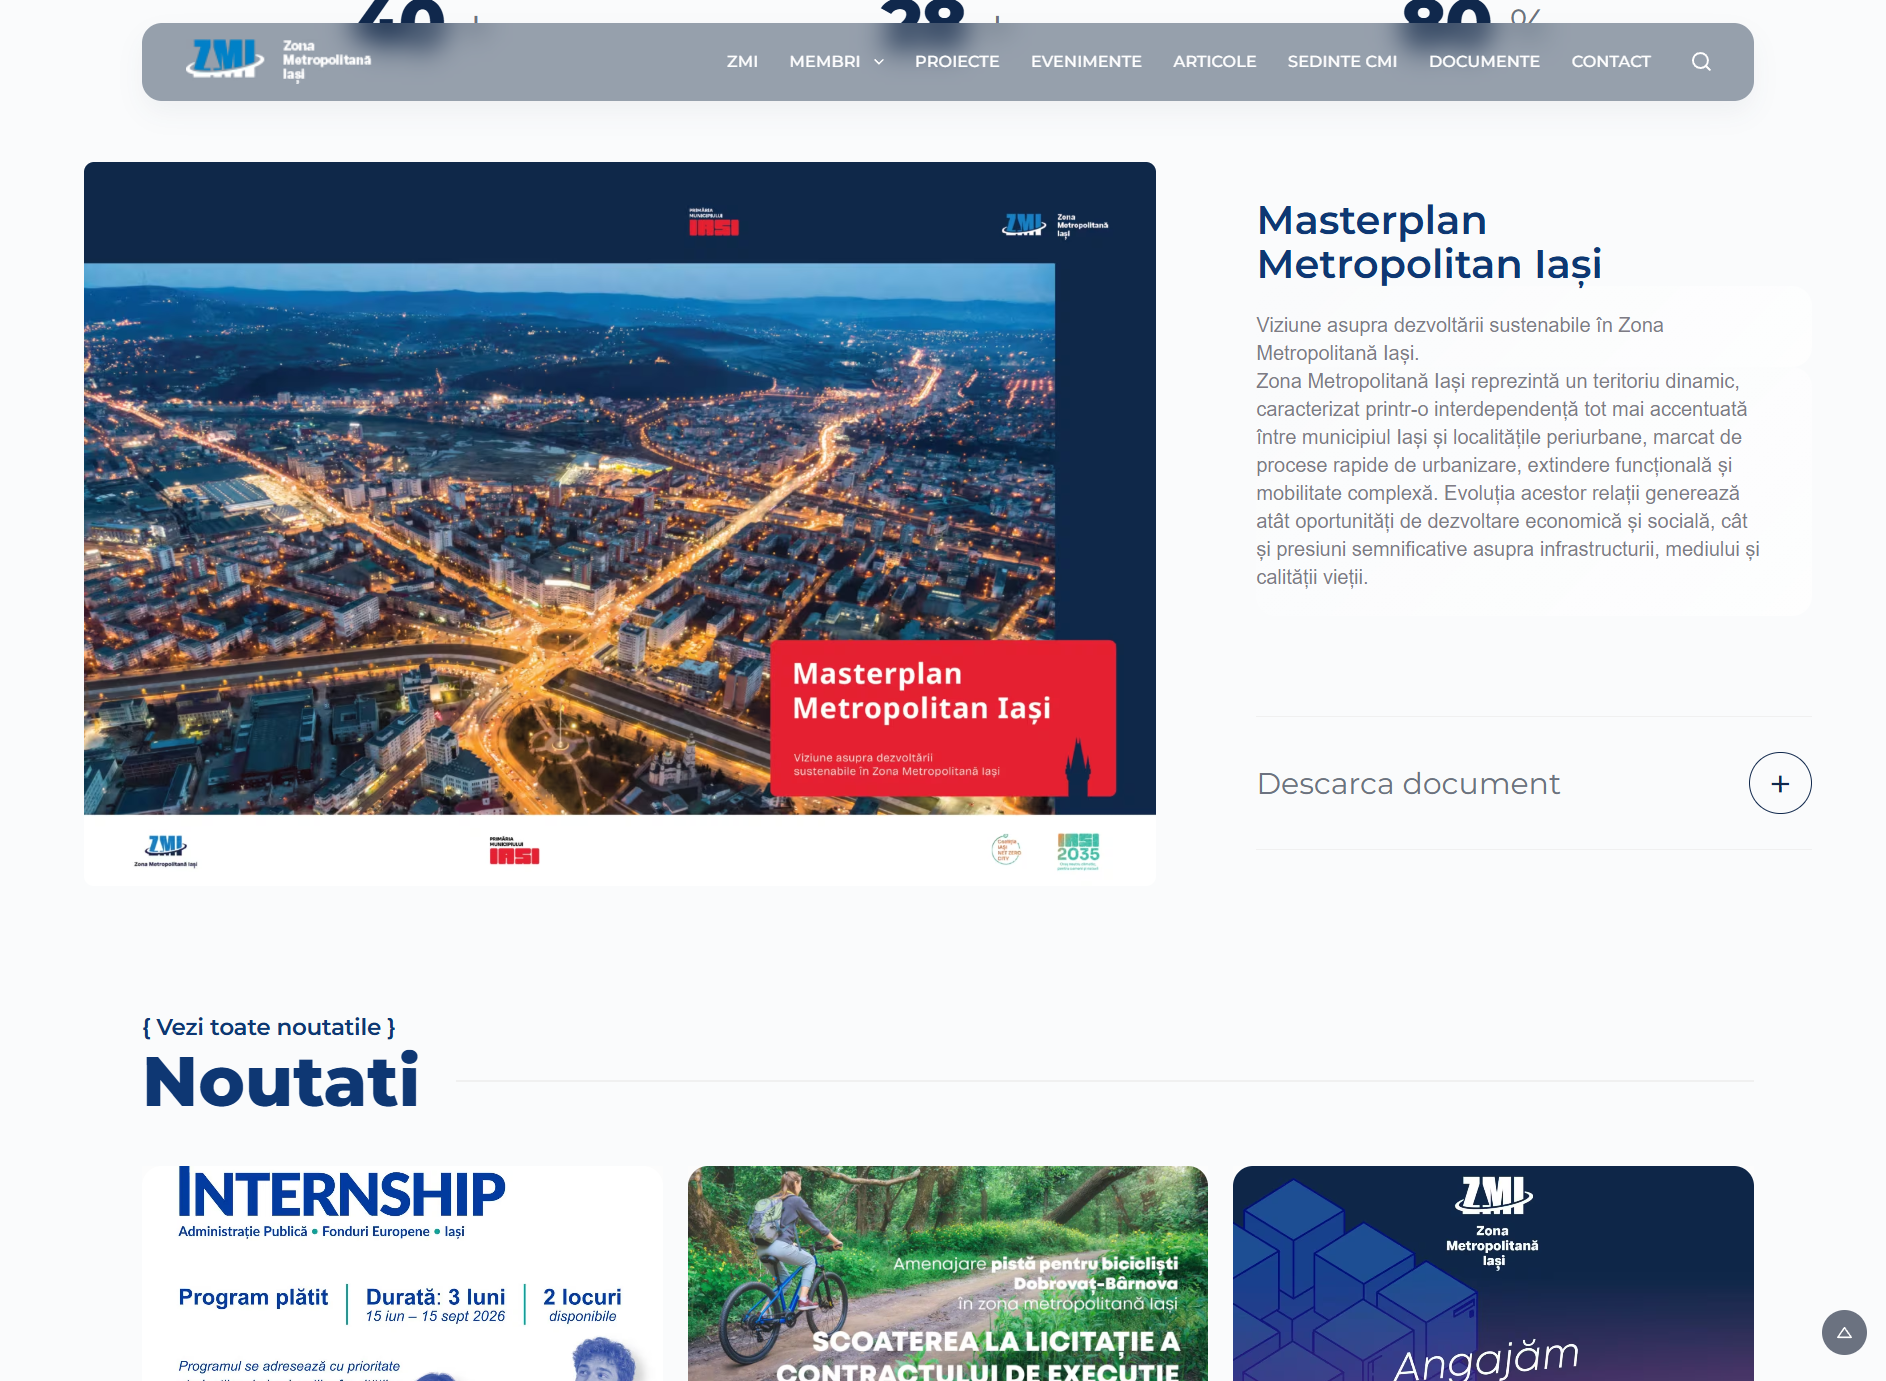Open the search icon in the navbar
The width and height of the screenshot is (1886, 1381).
[x=1701, y=62]
